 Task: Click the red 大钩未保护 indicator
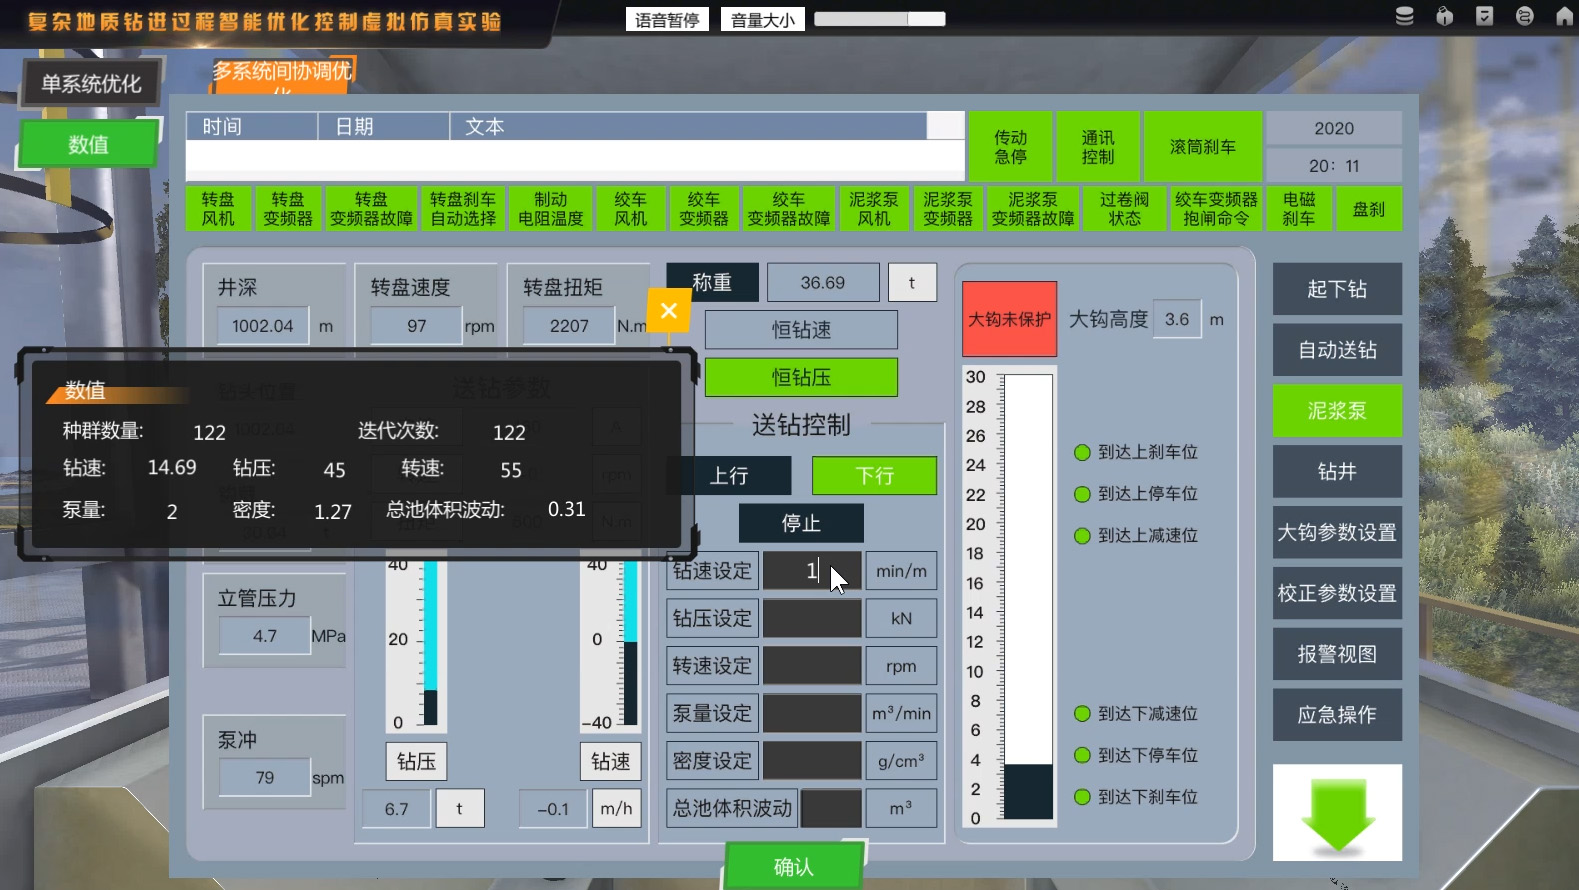click(x=1009, y=320)
